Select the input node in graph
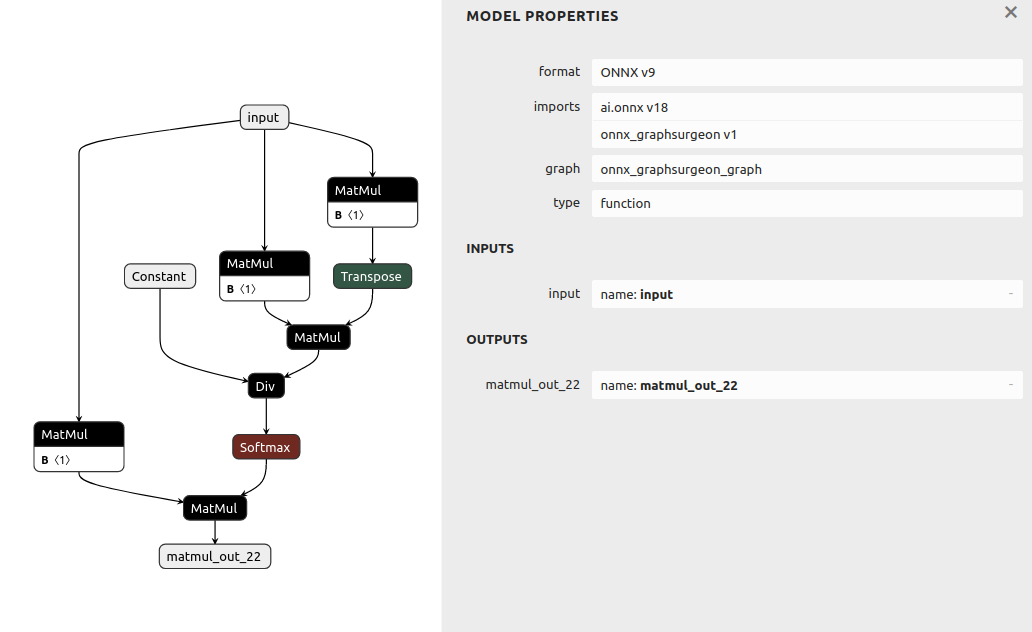This screenshot has width=1032, height=632. click(264, 117)
